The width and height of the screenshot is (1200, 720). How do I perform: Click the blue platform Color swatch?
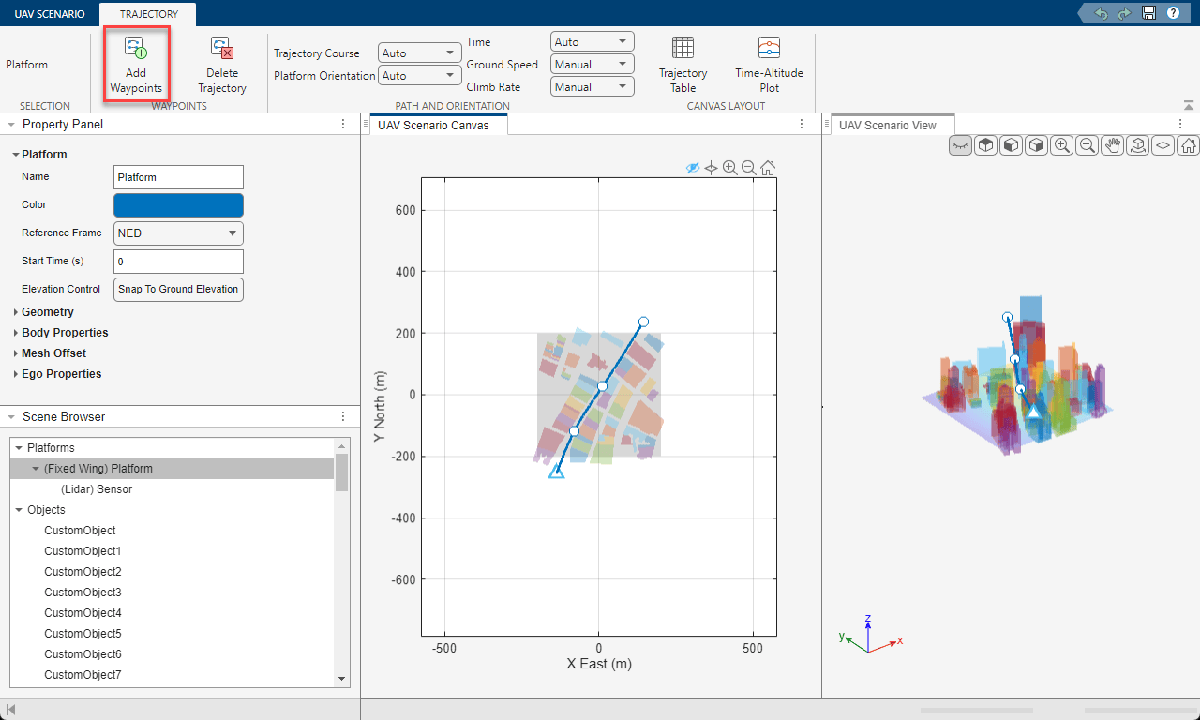(179, 205)
